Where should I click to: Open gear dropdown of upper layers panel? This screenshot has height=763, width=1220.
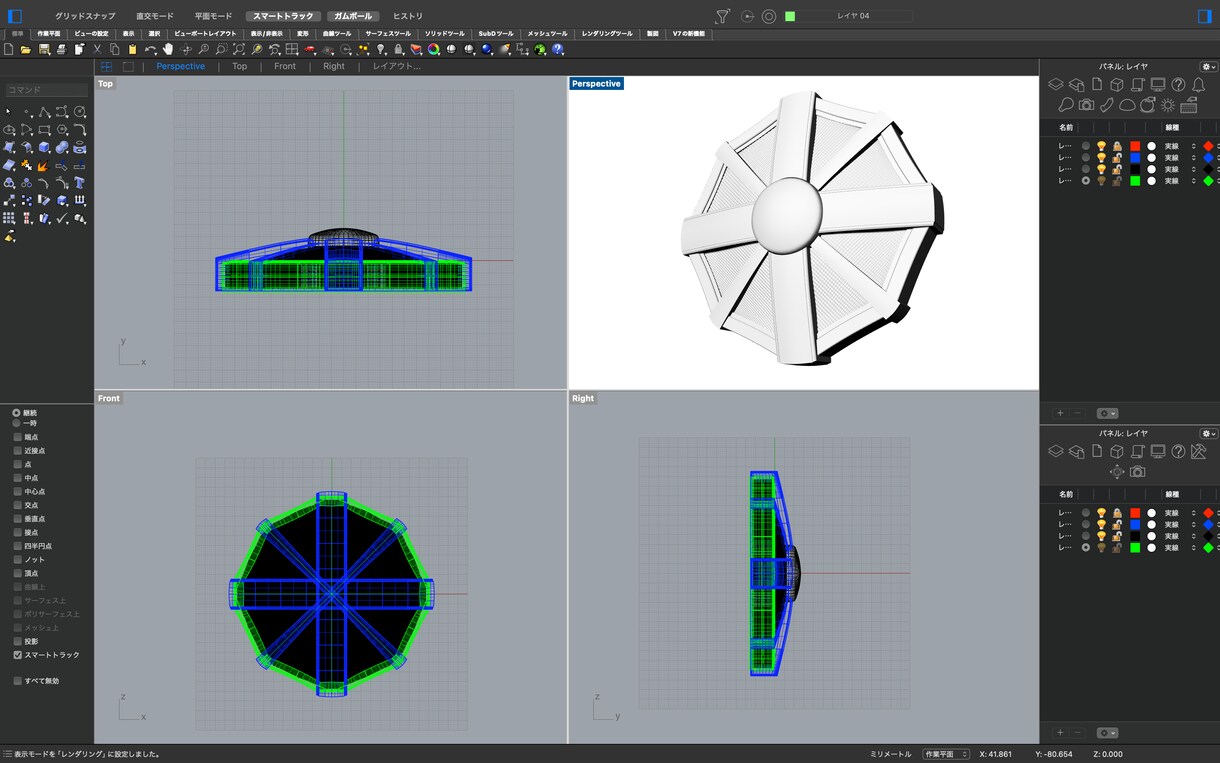click(x=1208, y=66)
